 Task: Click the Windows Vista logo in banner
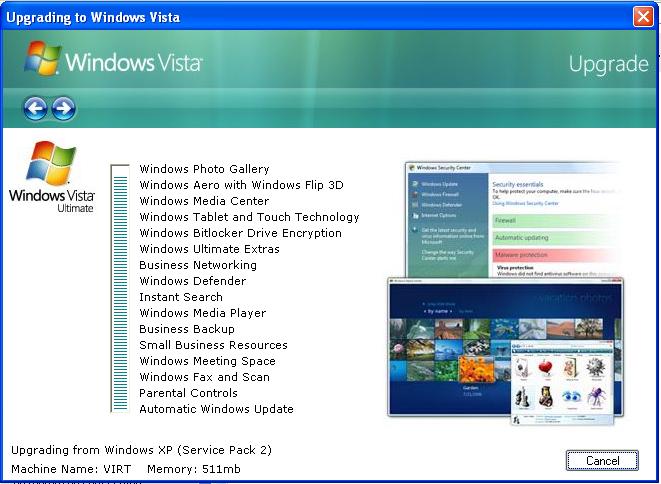pos(113,59)
